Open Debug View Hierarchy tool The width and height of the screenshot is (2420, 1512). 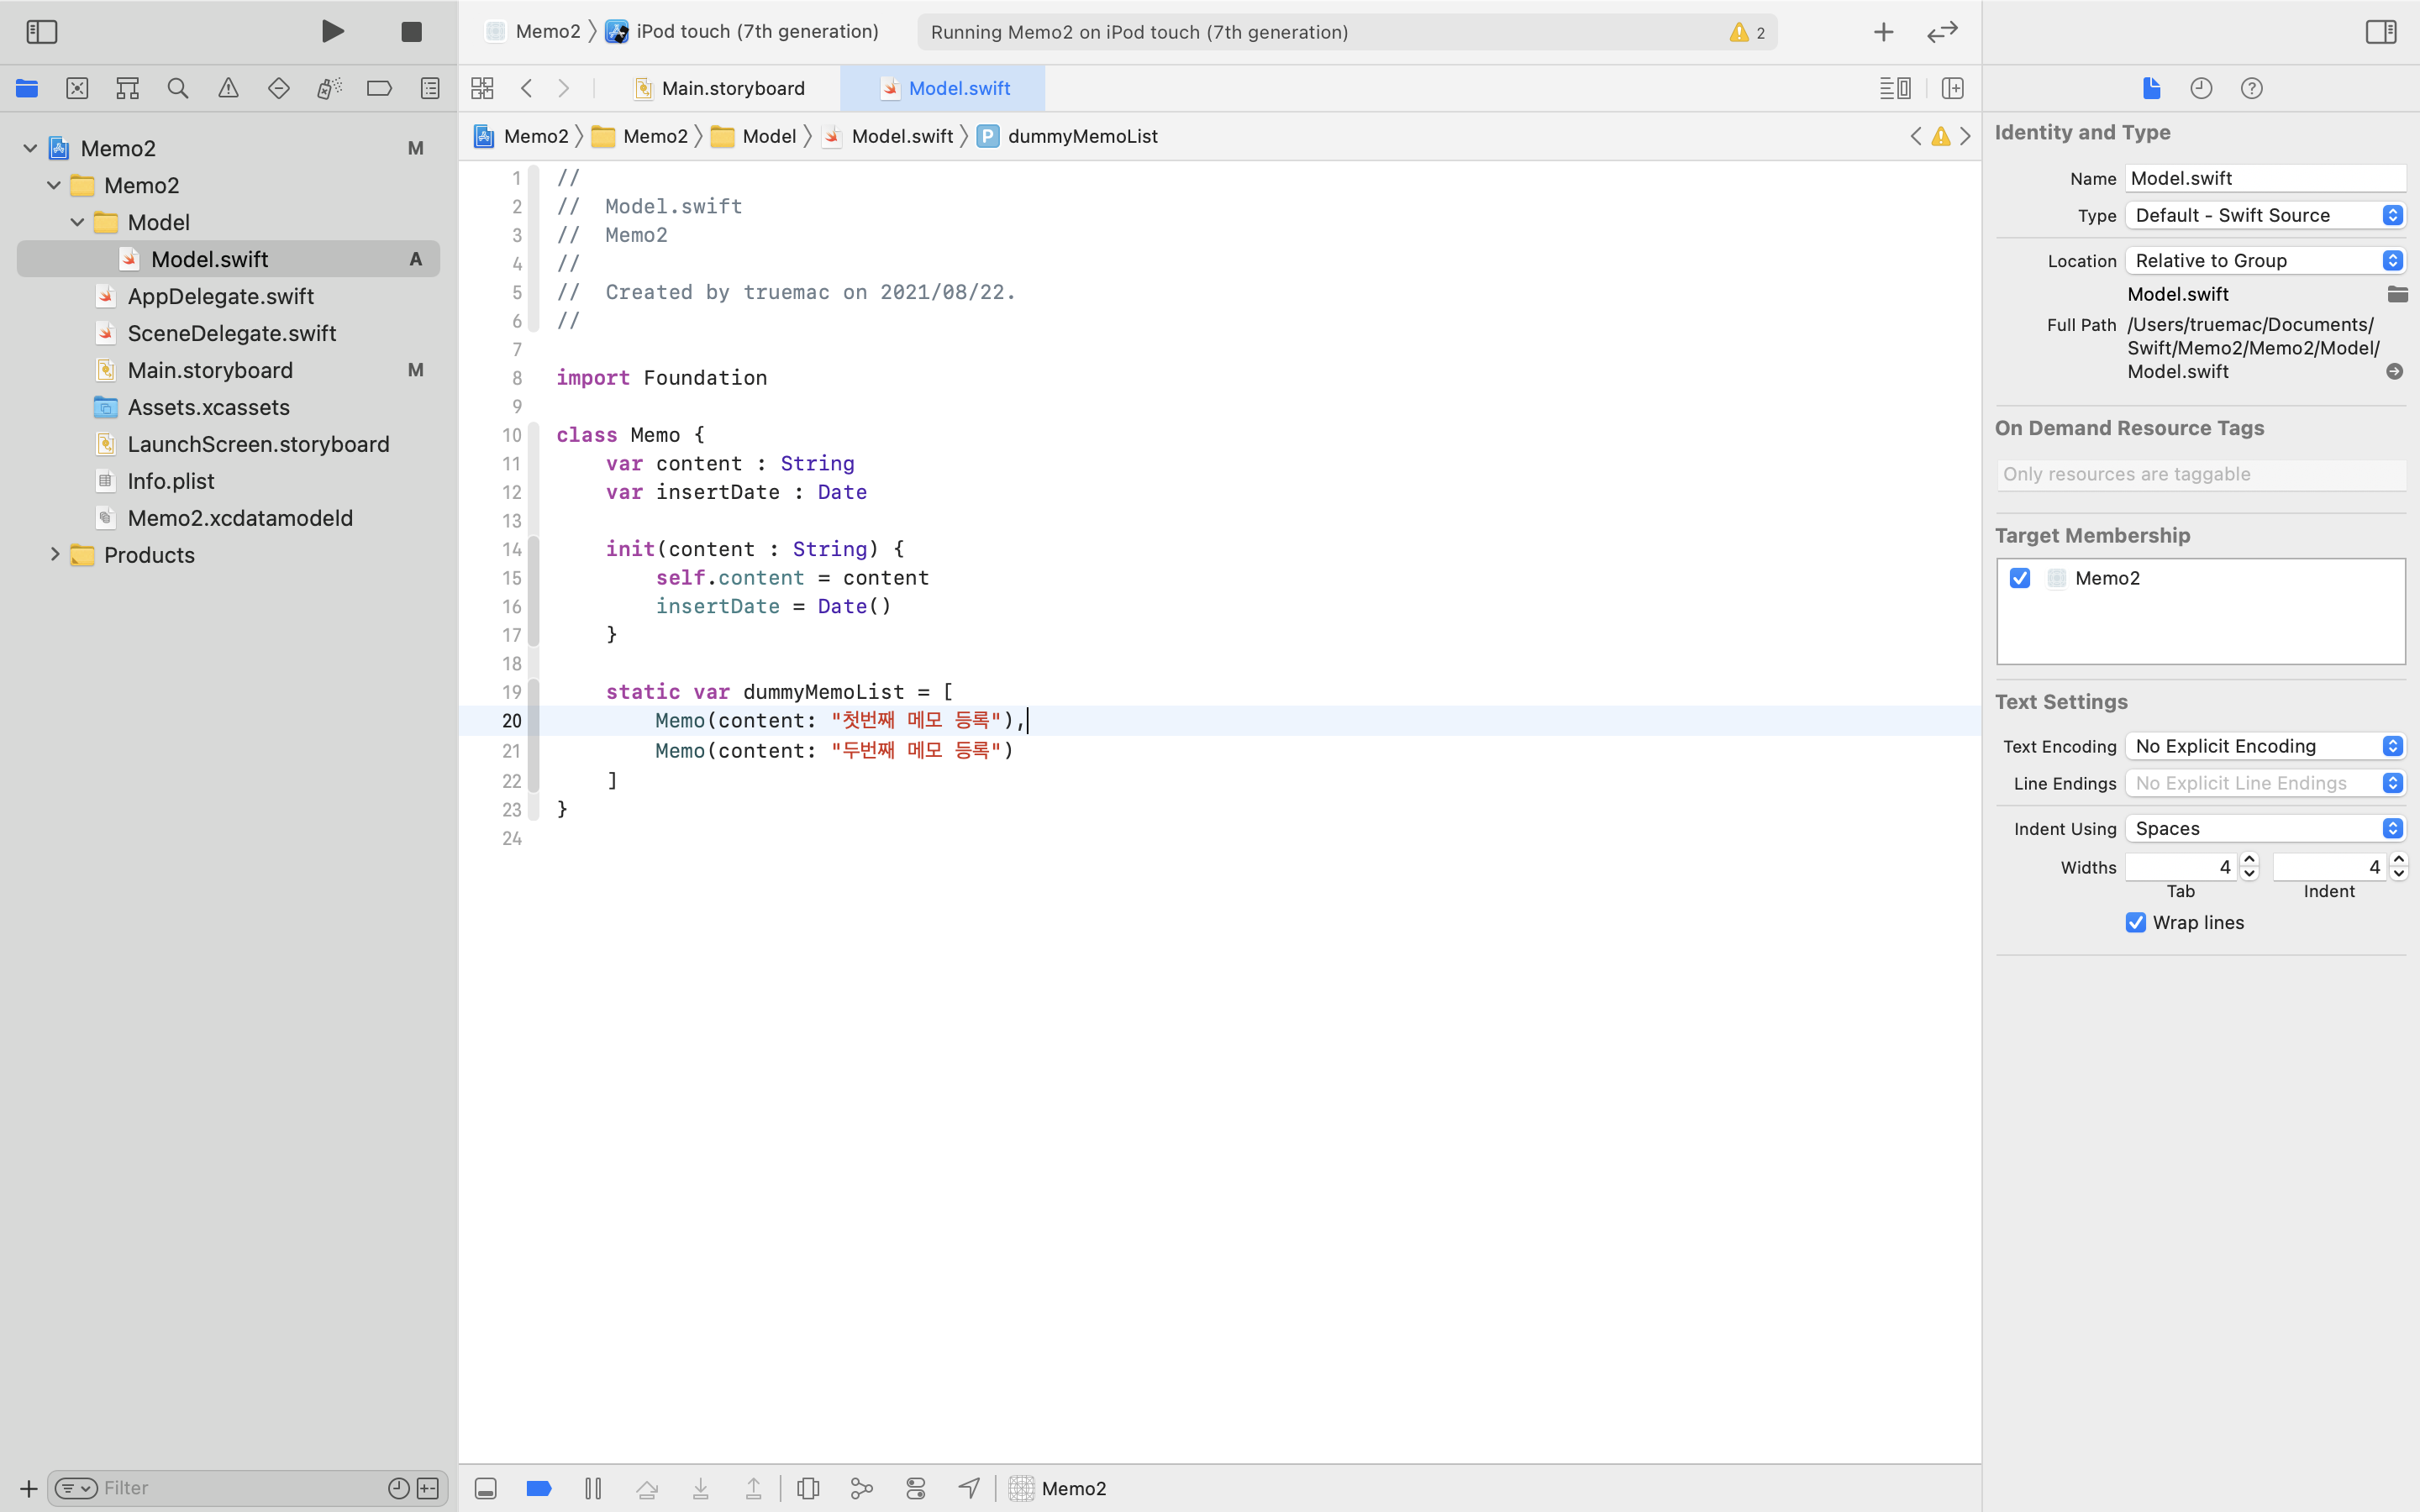[x=808, y=1488]
